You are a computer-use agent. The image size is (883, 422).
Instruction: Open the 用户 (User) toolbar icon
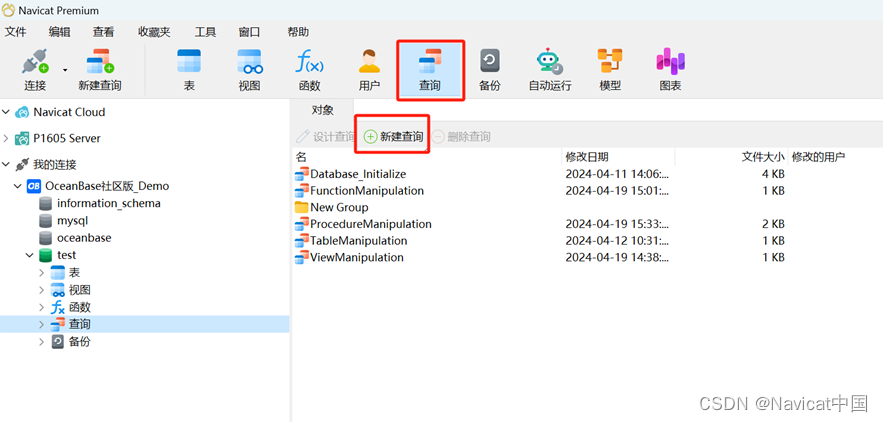369,70
